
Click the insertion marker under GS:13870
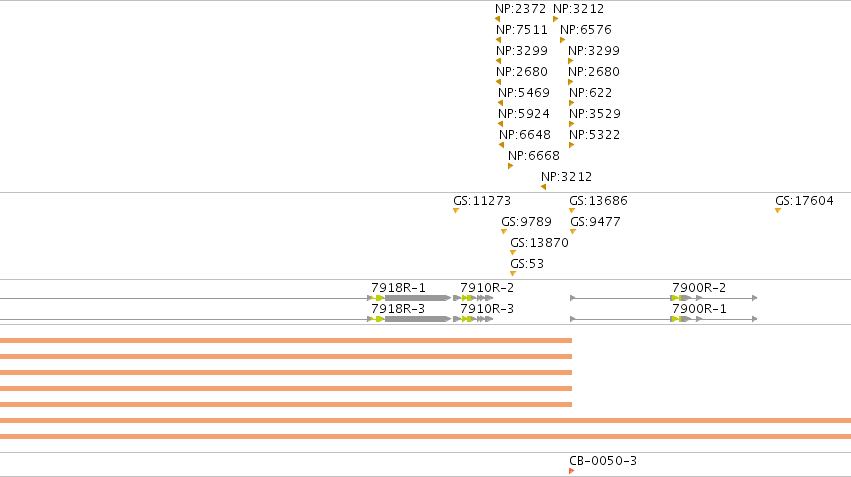(x=513, y=253)
